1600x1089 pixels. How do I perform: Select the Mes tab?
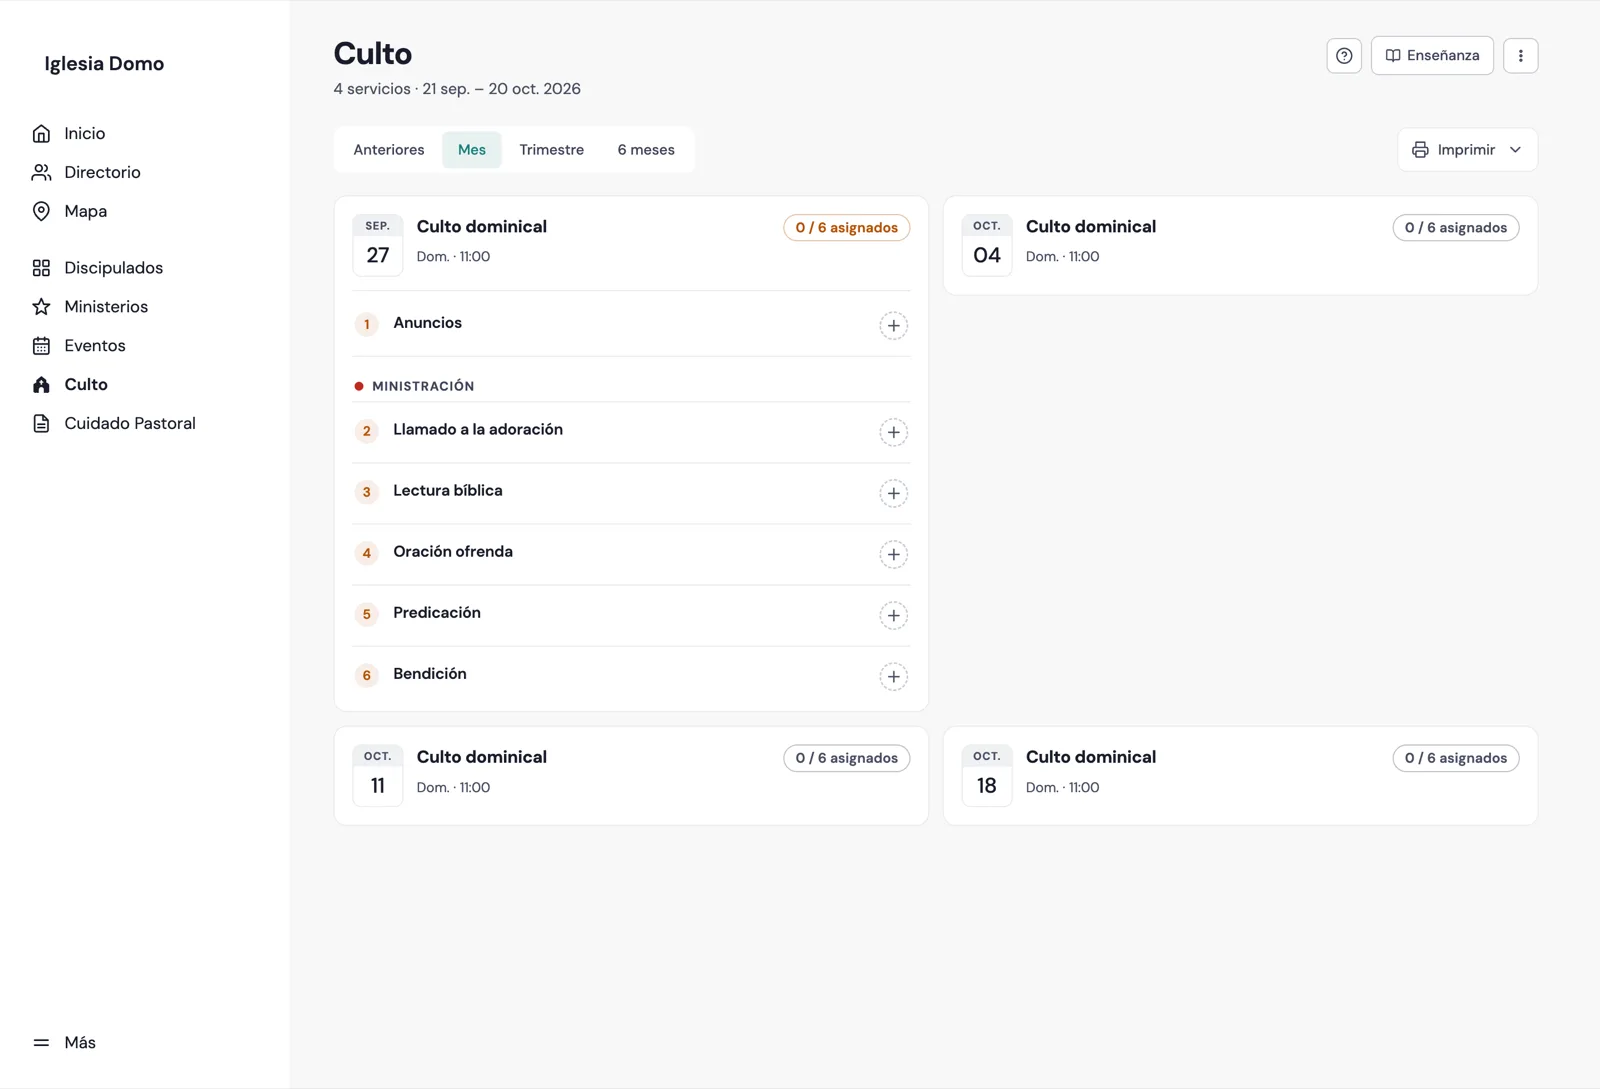pyautogui.click(x=472, y=150)
